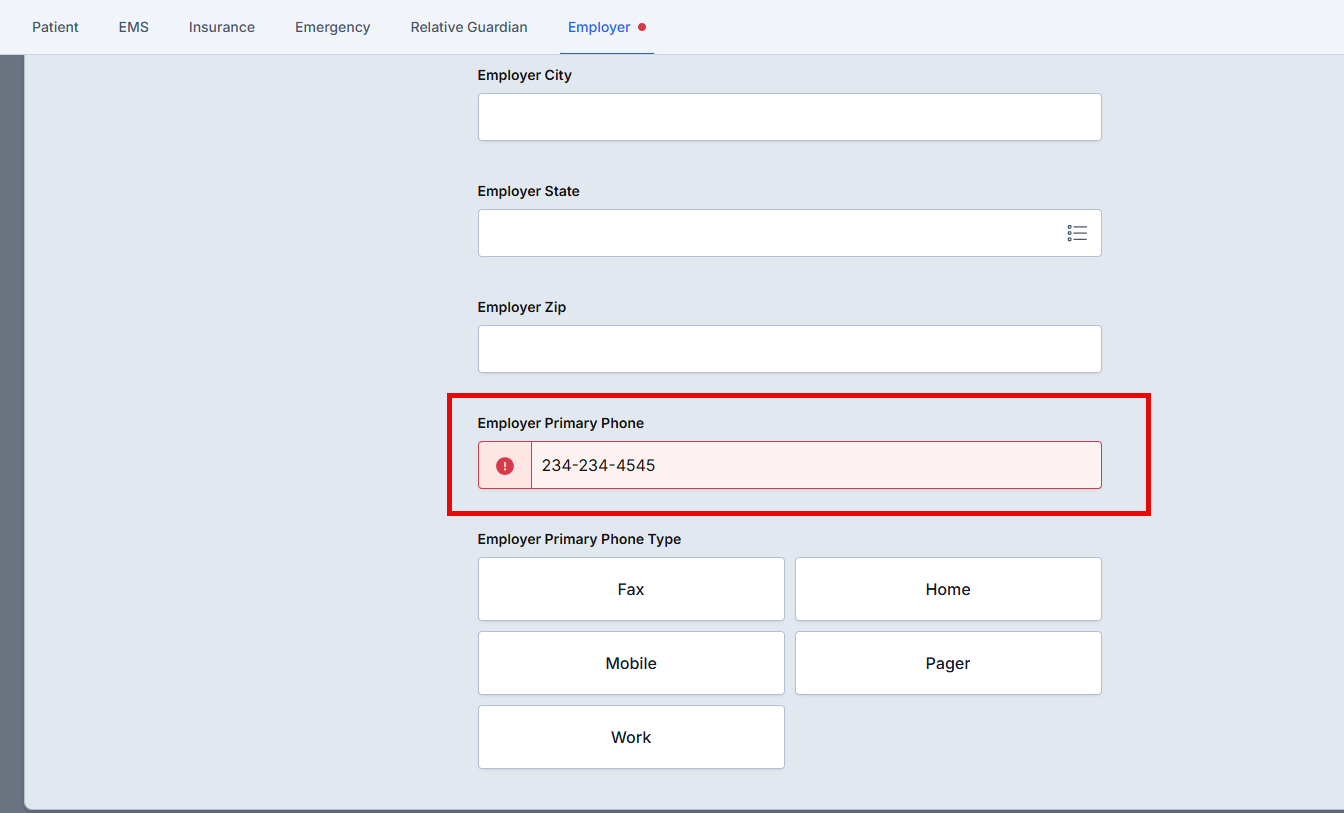Image resolution: width=1344 pixels, height=813 pixels.
Task: Open the list icon in Employer State
Action: (1077, 233)
